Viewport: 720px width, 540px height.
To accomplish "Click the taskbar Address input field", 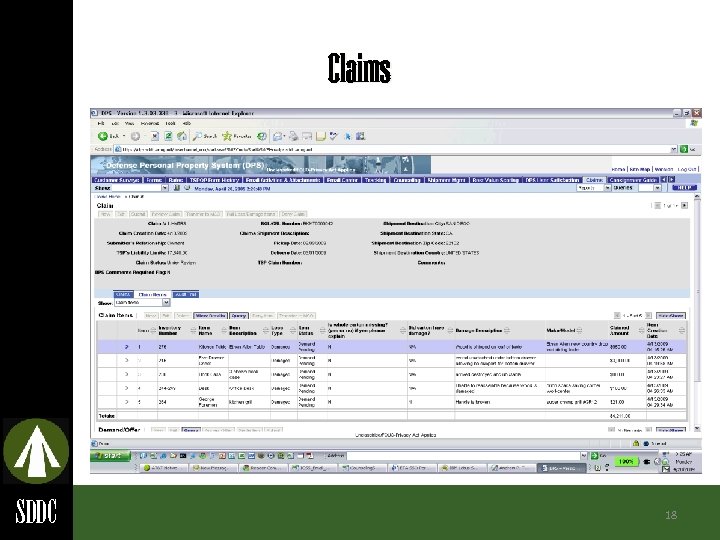I will click(463, 456).
